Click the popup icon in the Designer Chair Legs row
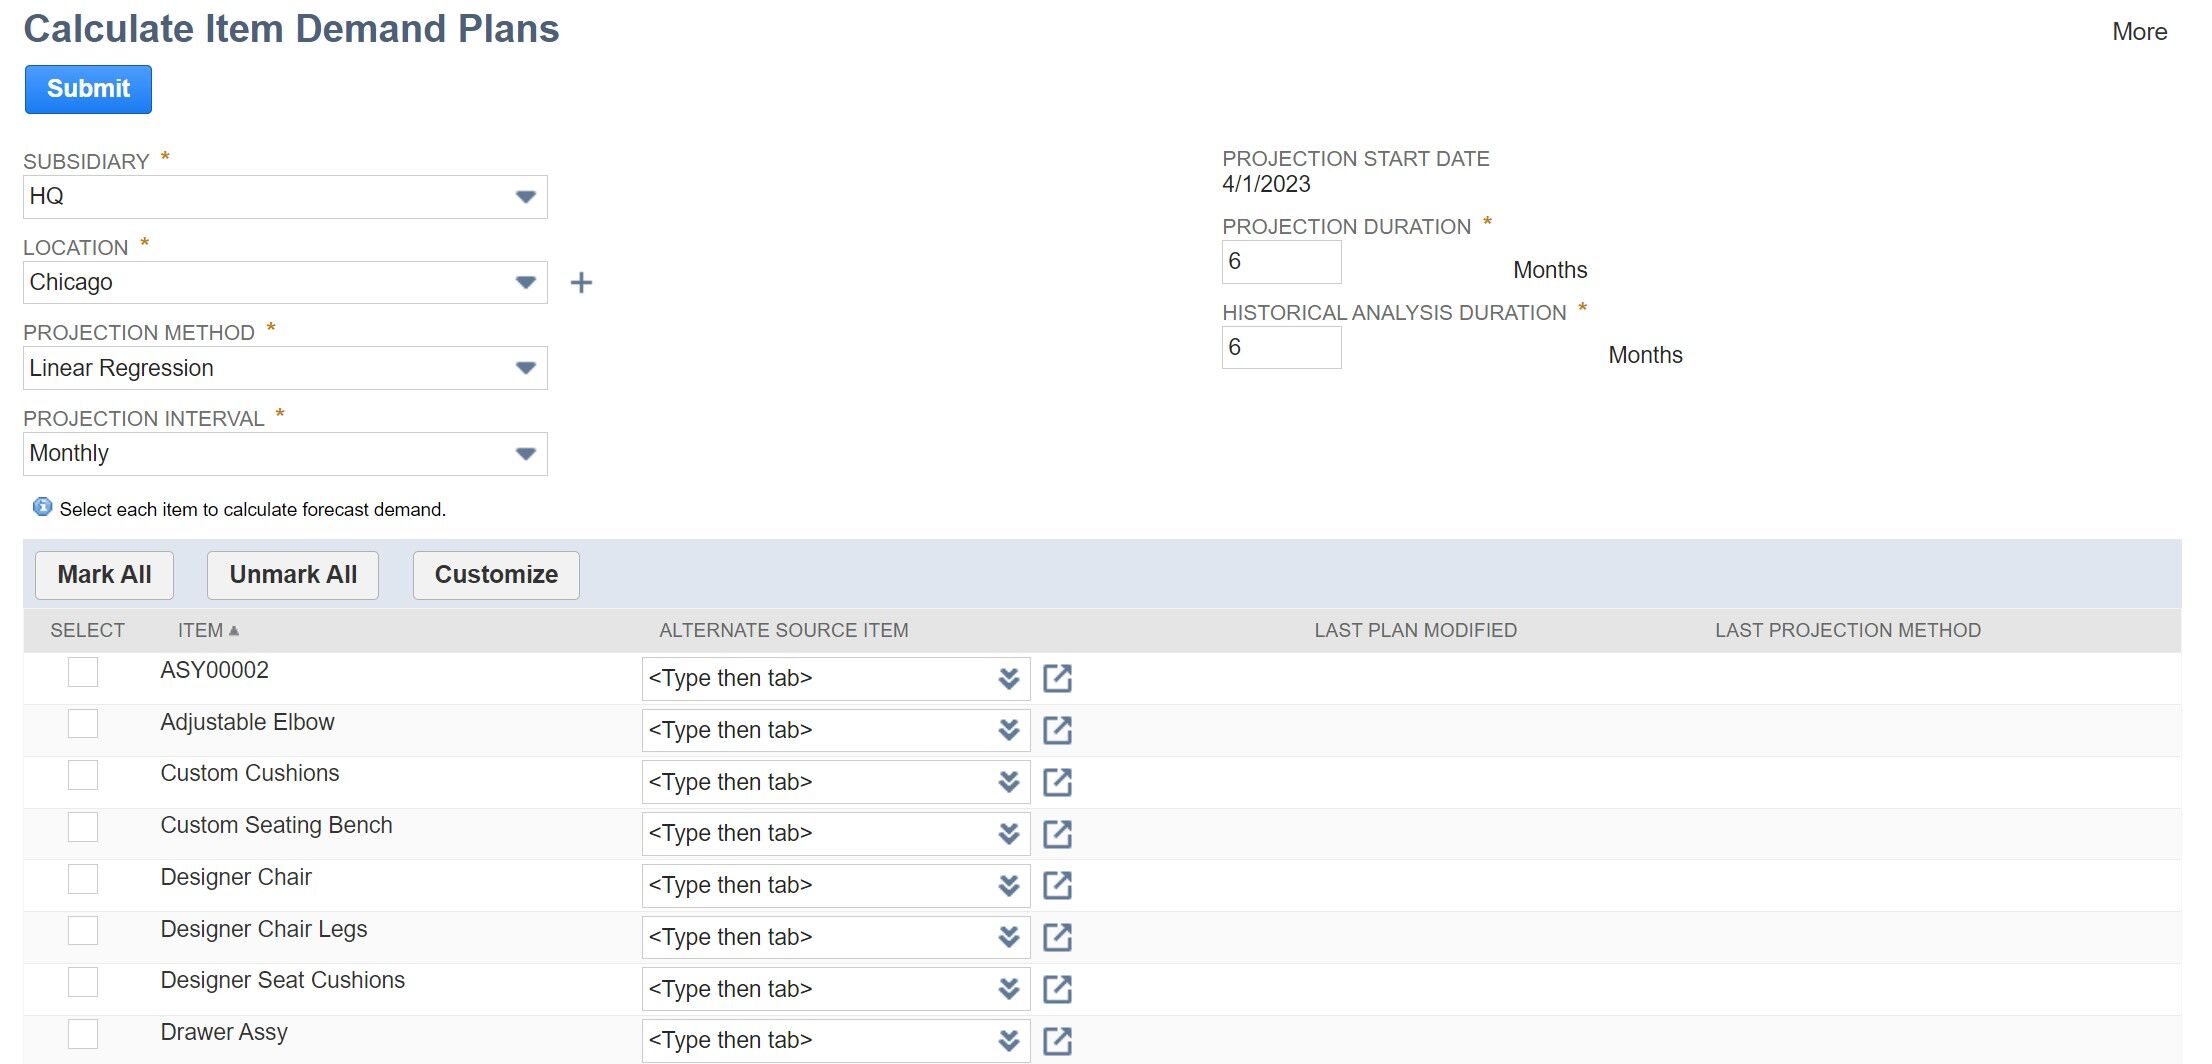 click(x=1057, y=937)
